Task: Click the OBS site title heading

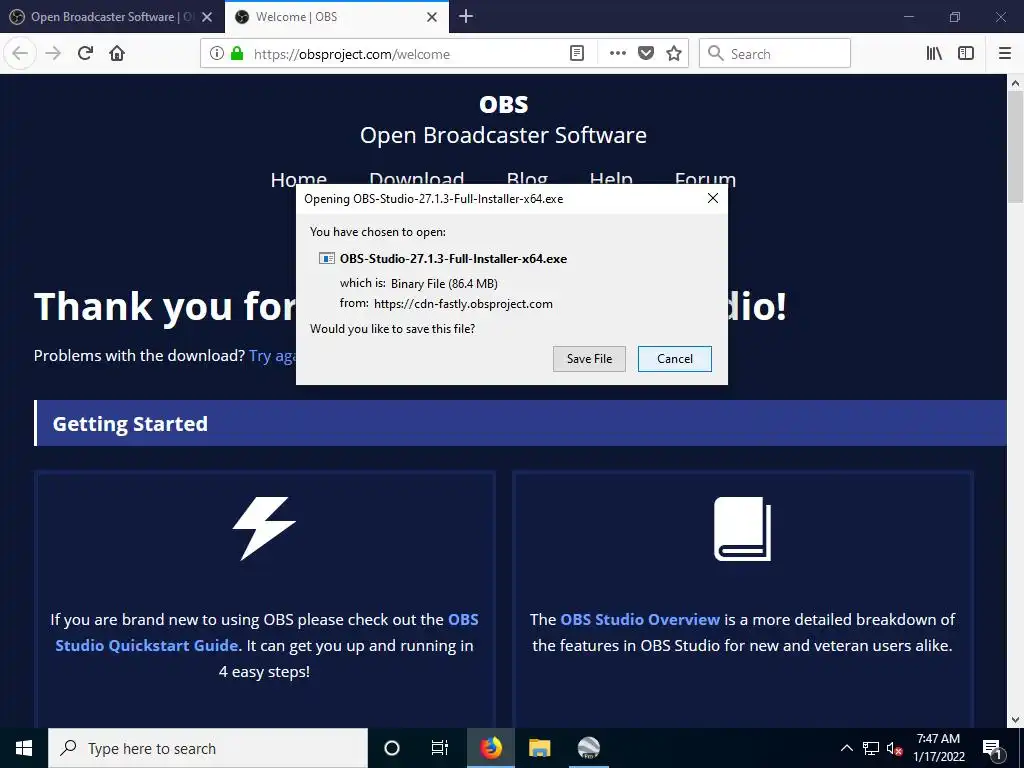Action: 504,104
